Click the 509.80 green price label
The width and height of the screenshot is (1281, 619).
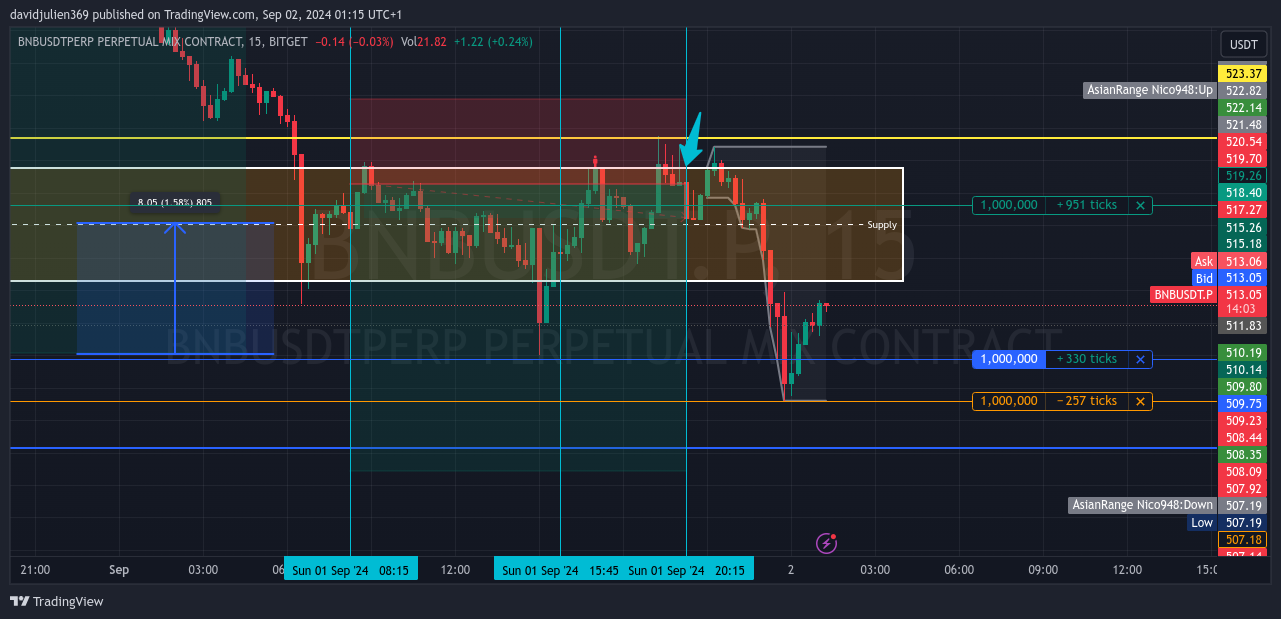(x=1243, y=386)
